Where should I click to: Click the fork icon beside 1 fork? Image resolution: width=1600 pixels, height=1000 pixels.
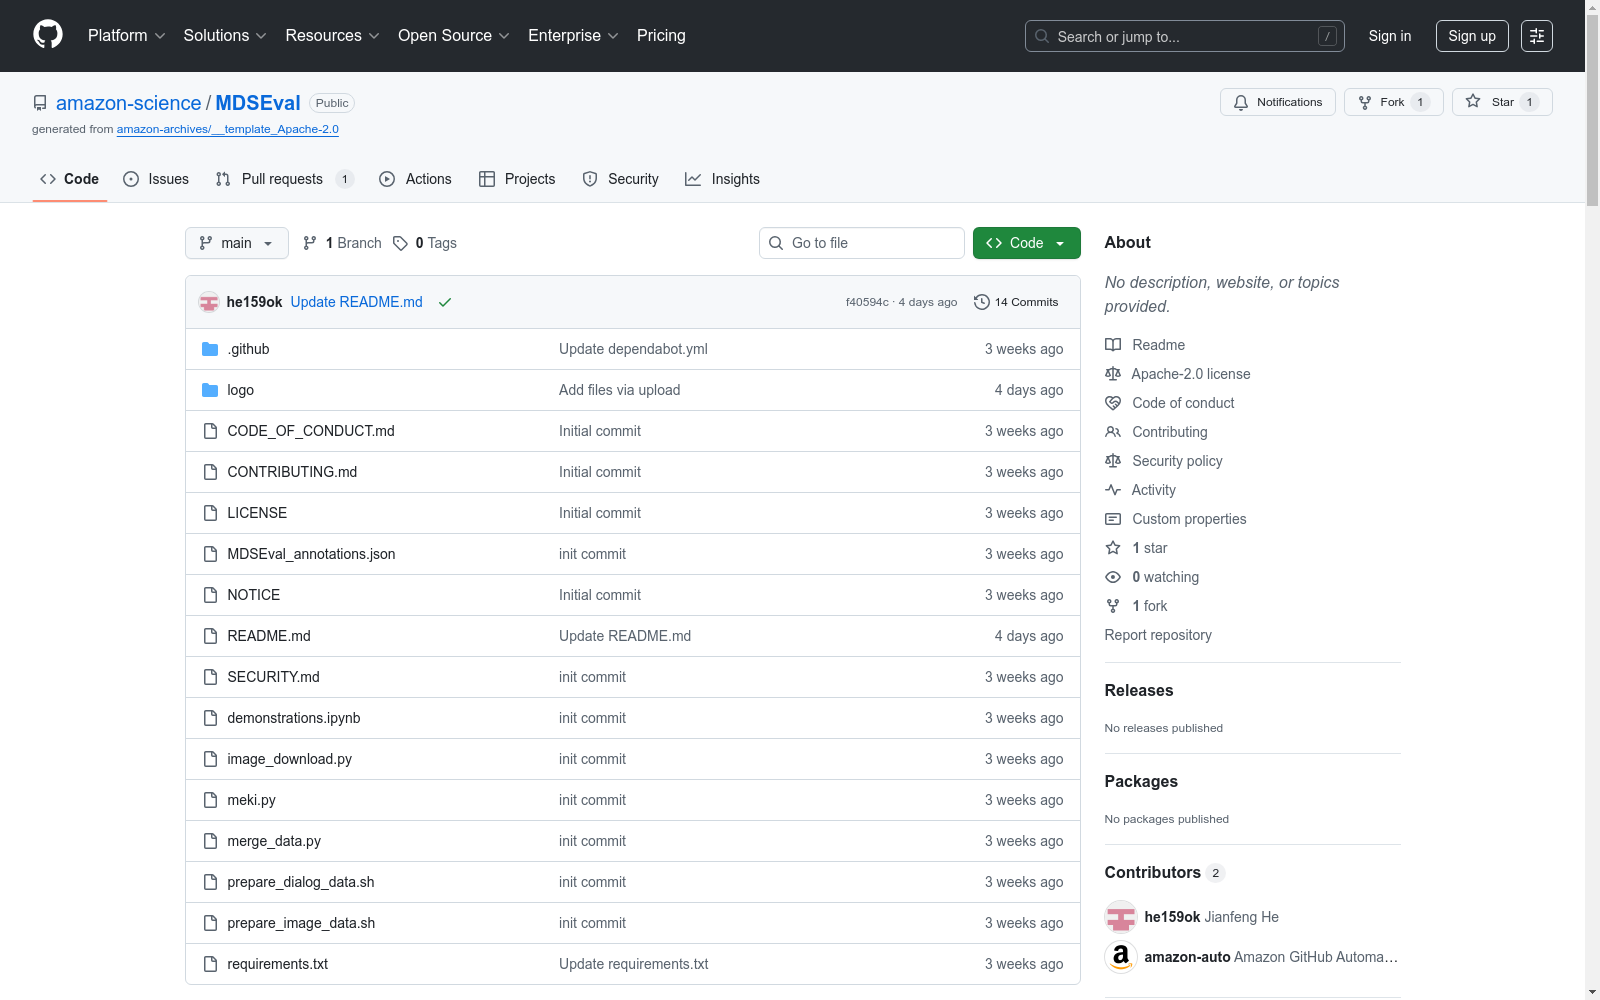point(1113,606)
